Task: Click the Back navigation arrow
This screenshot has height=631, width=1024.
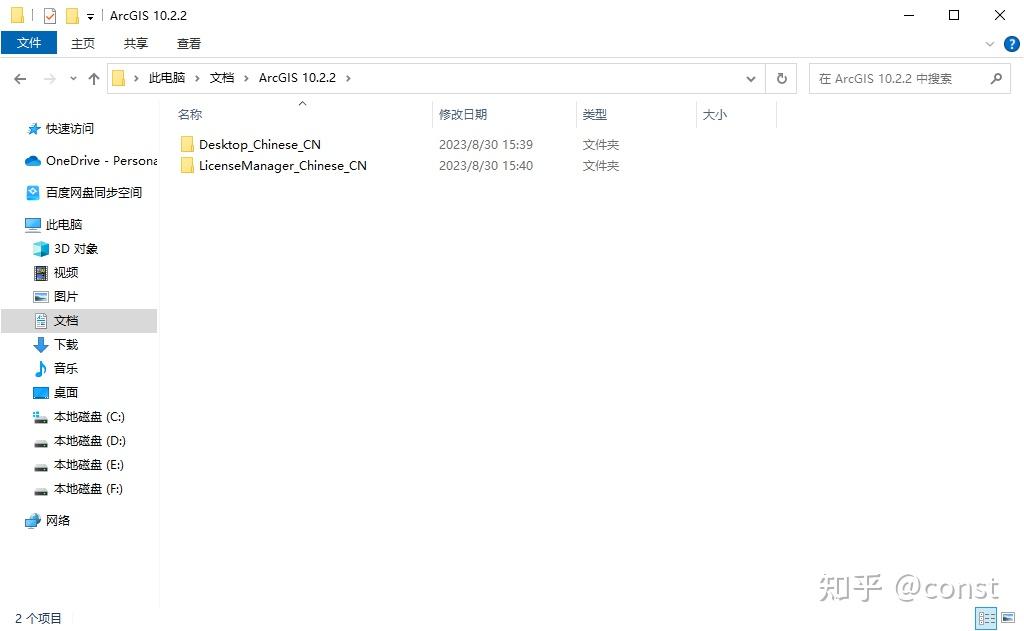Action: (20, 78)
